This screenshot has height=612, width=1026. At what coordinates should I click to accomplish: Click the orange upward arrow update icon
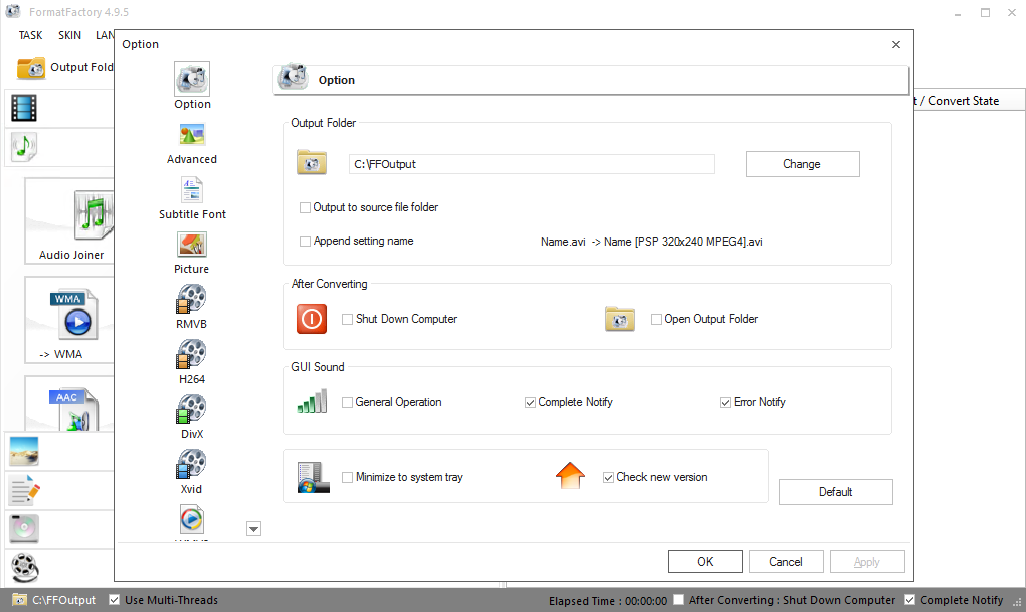coord(570,476)
